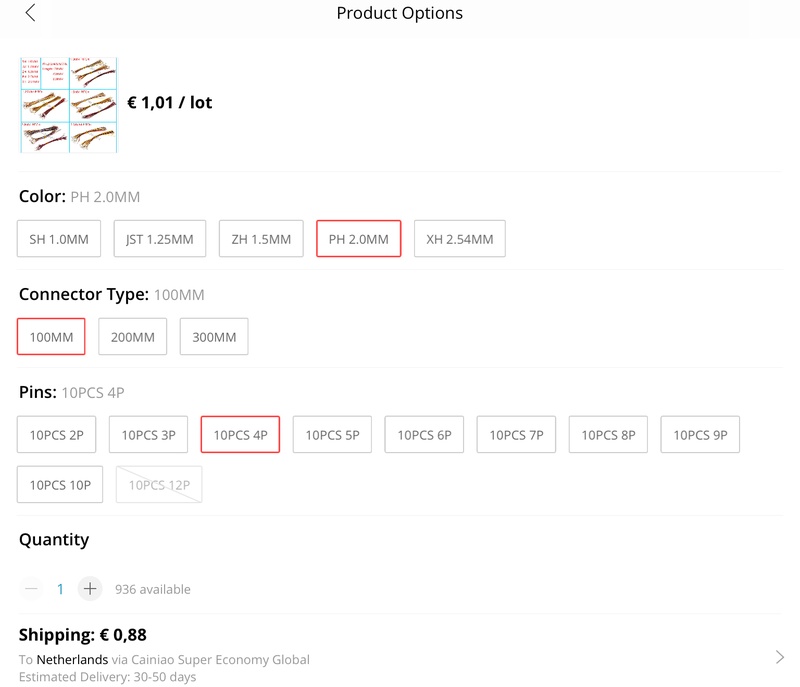Choose the JST 1.25MM variant

pyautogui.click(x=160, y=239)
